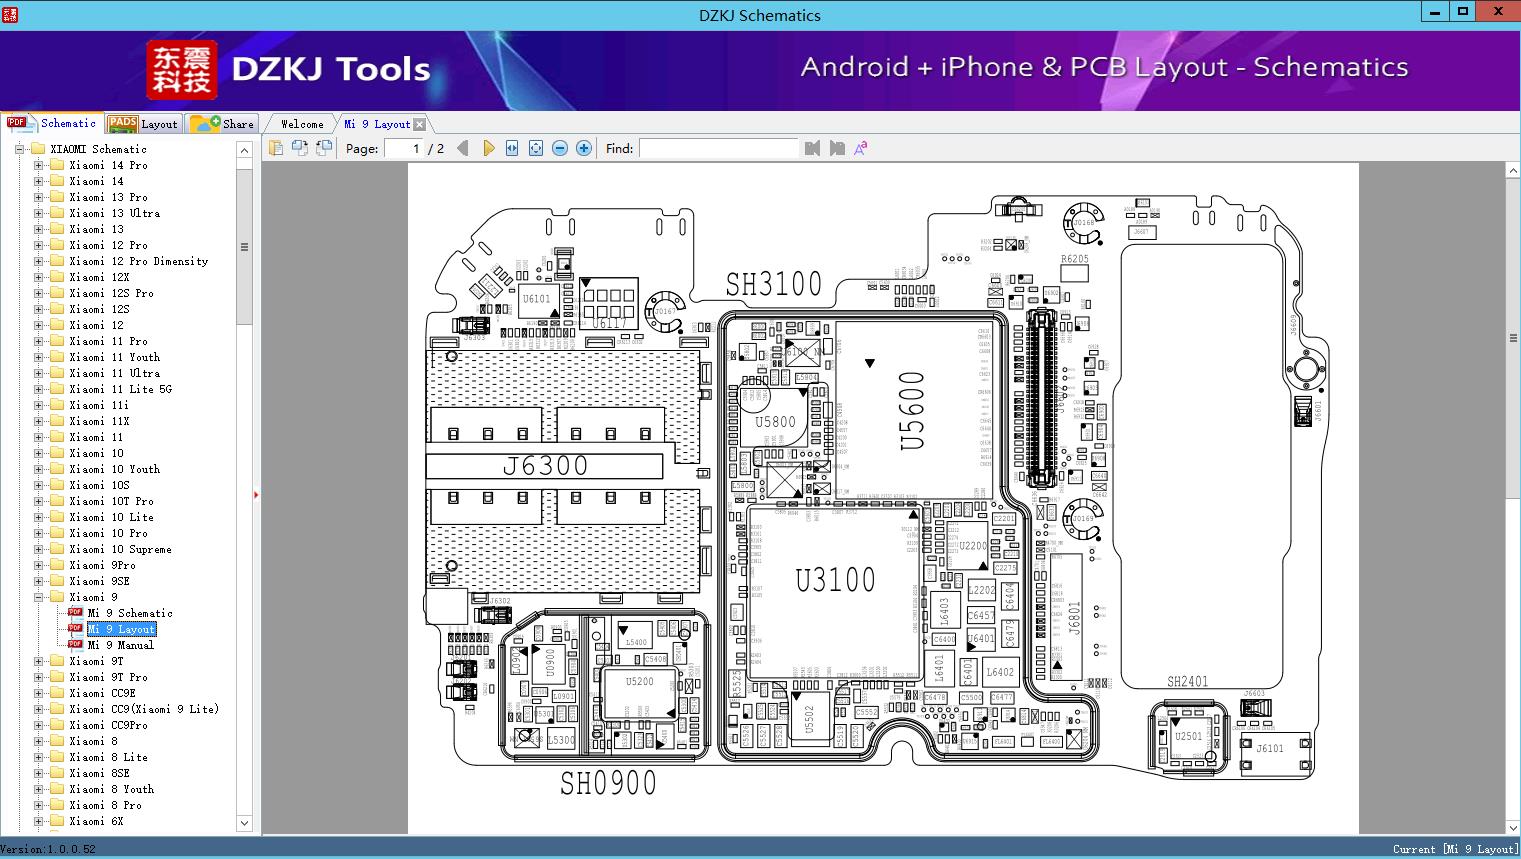Zoom in with the plus icon
This screenshot has width=1521, height=859.
(584, 148)
